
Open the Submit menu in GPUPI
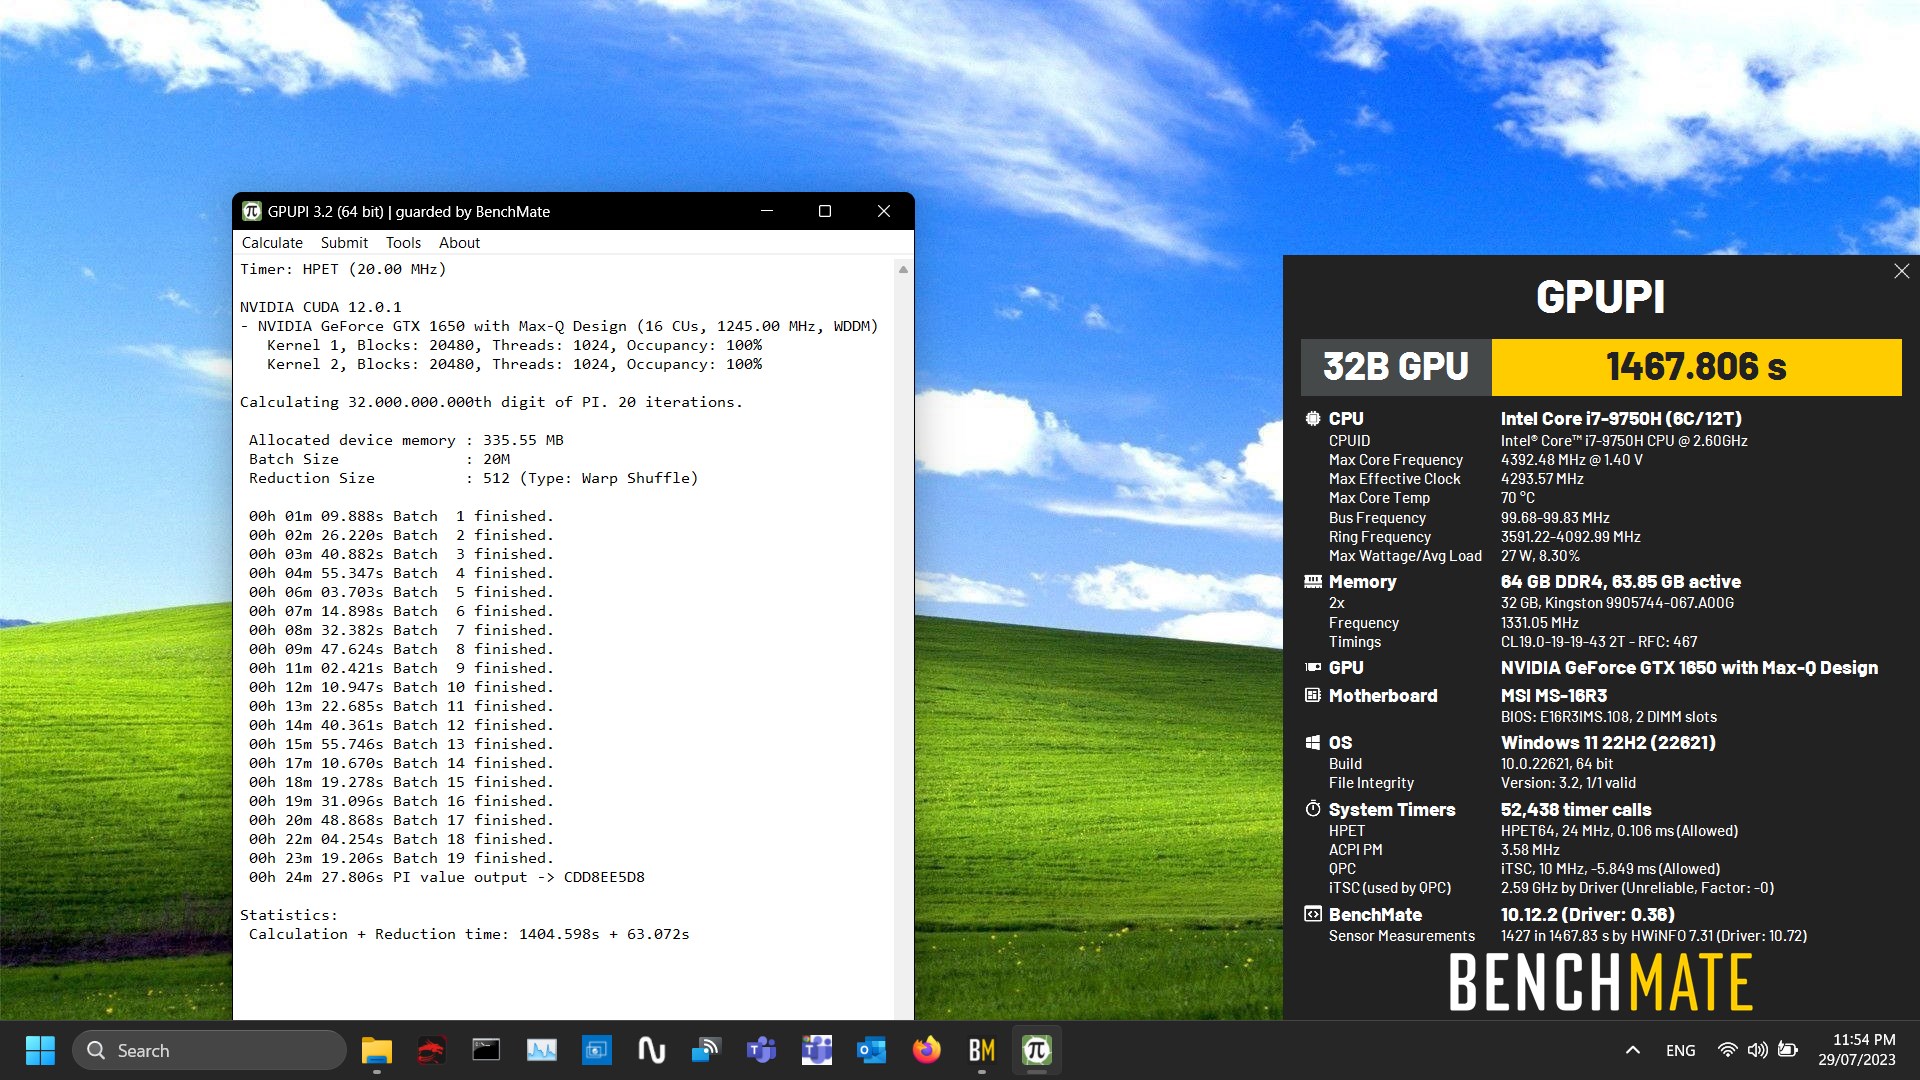pyautogui.click(x=344, y=243)
